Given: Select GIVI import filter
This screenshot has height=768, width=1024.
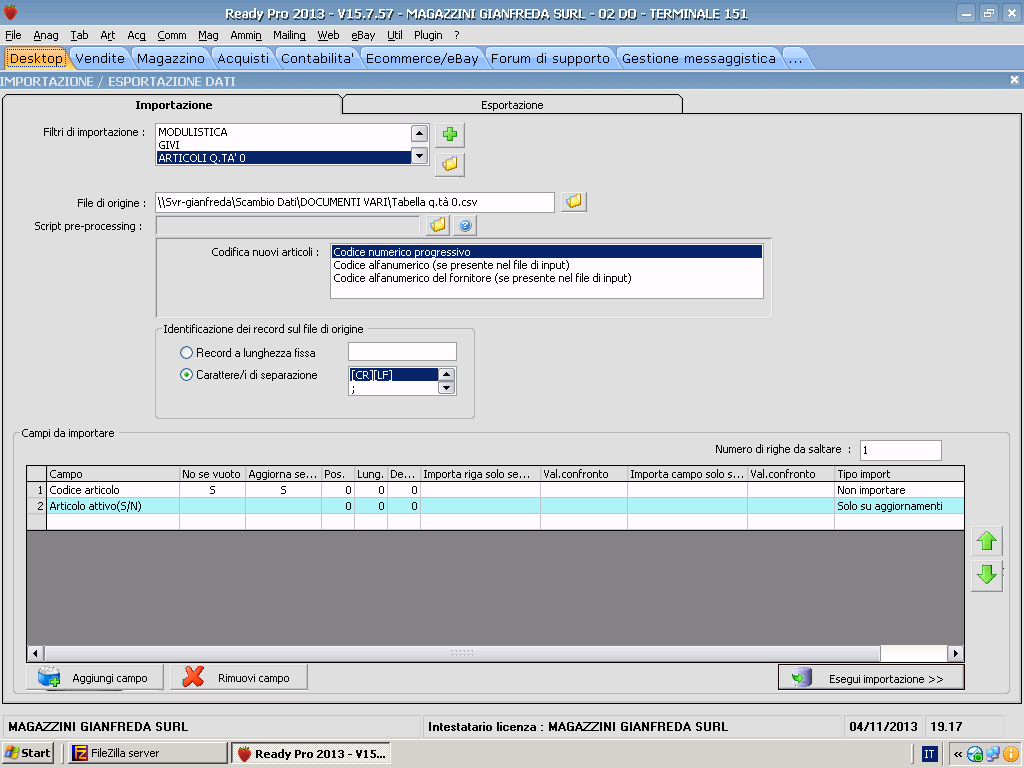Looking at the screenshot, I should 283,145.
